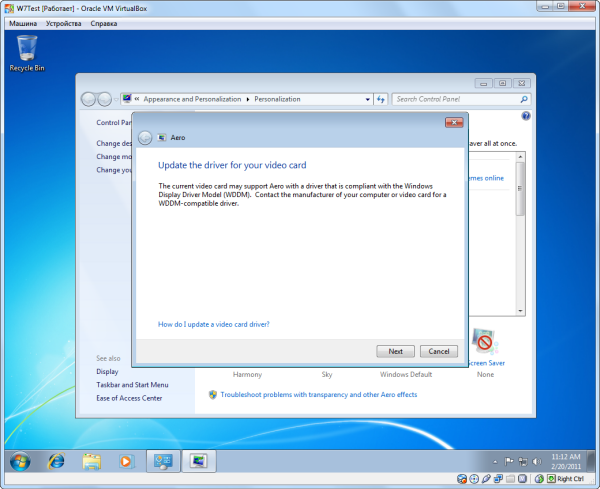Image resolution: width=600 pixels, height=489 pixels.
Task: Click VirtualBox optical disk status icon
Action: [x=474, y=479]
